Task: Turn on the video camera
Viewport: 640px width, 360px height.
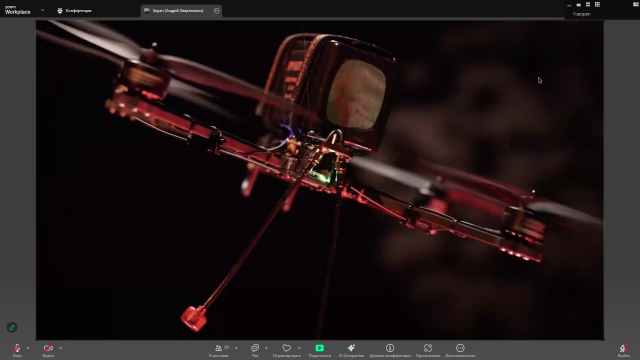Action: pyautogui.click(x=48, y=350)
